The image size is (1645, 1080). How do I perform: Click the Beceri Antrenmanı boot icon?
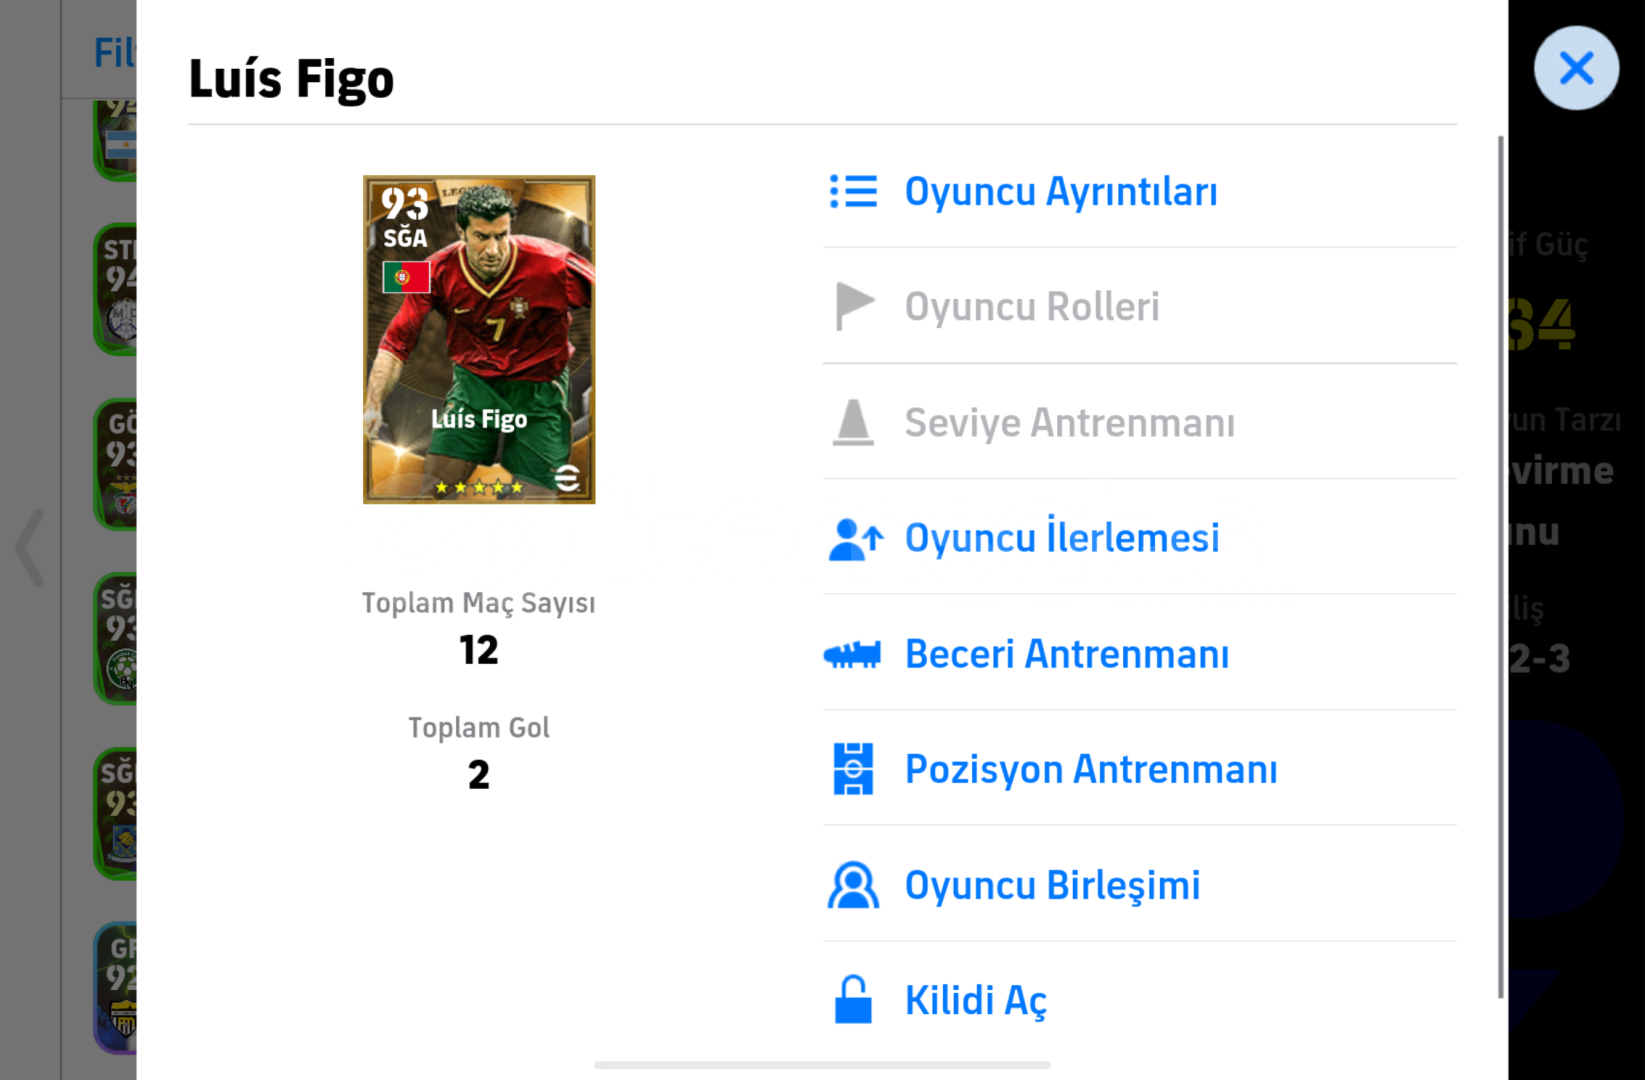click(x=852, y=654)
